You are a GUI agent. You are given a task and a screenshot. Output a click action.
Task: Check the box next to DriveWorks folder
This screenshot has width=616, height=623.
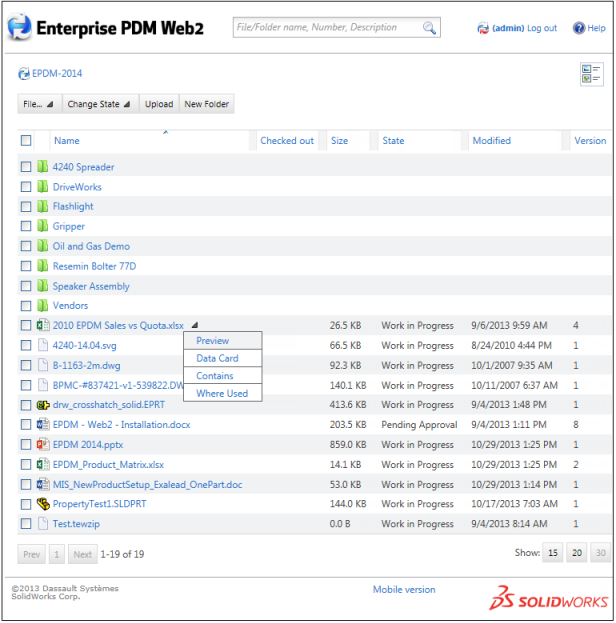[26, 187]
